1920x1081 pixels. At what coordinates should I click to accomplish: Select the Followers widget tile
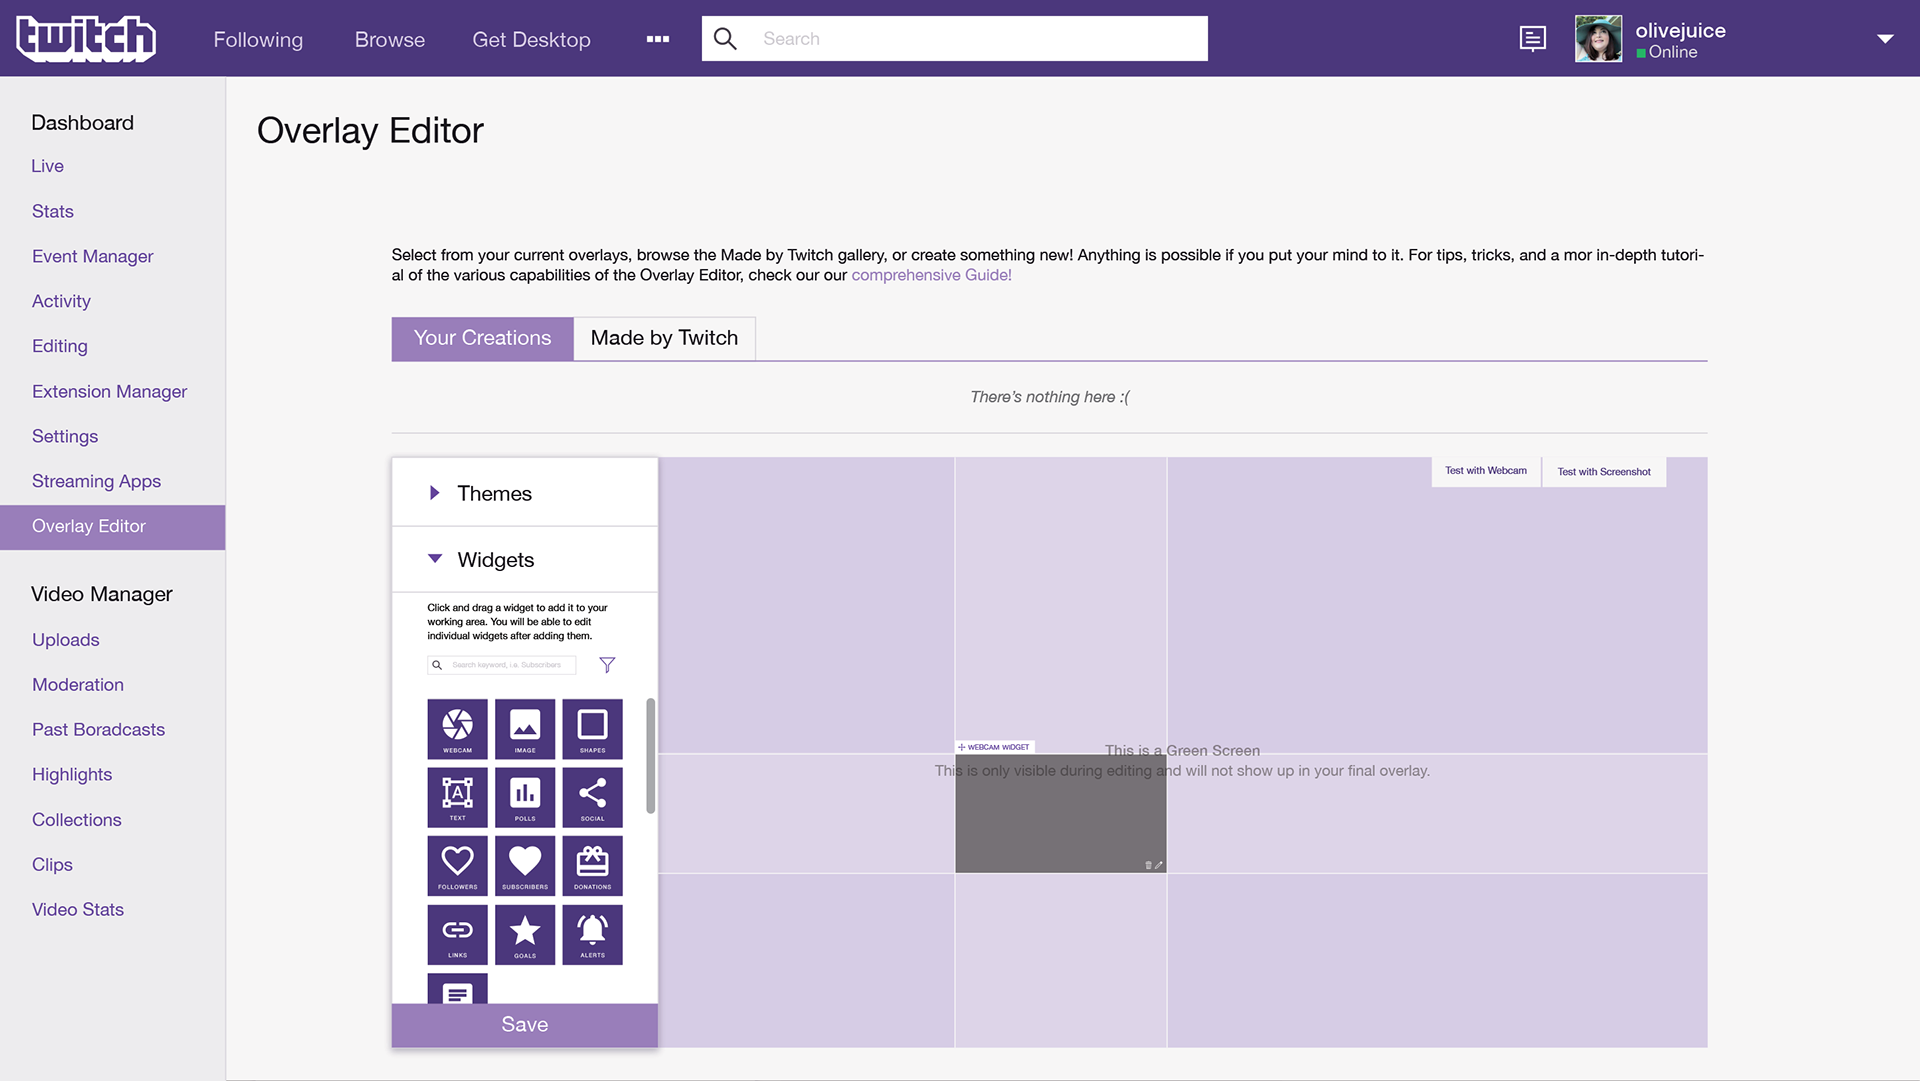point(457,866)
